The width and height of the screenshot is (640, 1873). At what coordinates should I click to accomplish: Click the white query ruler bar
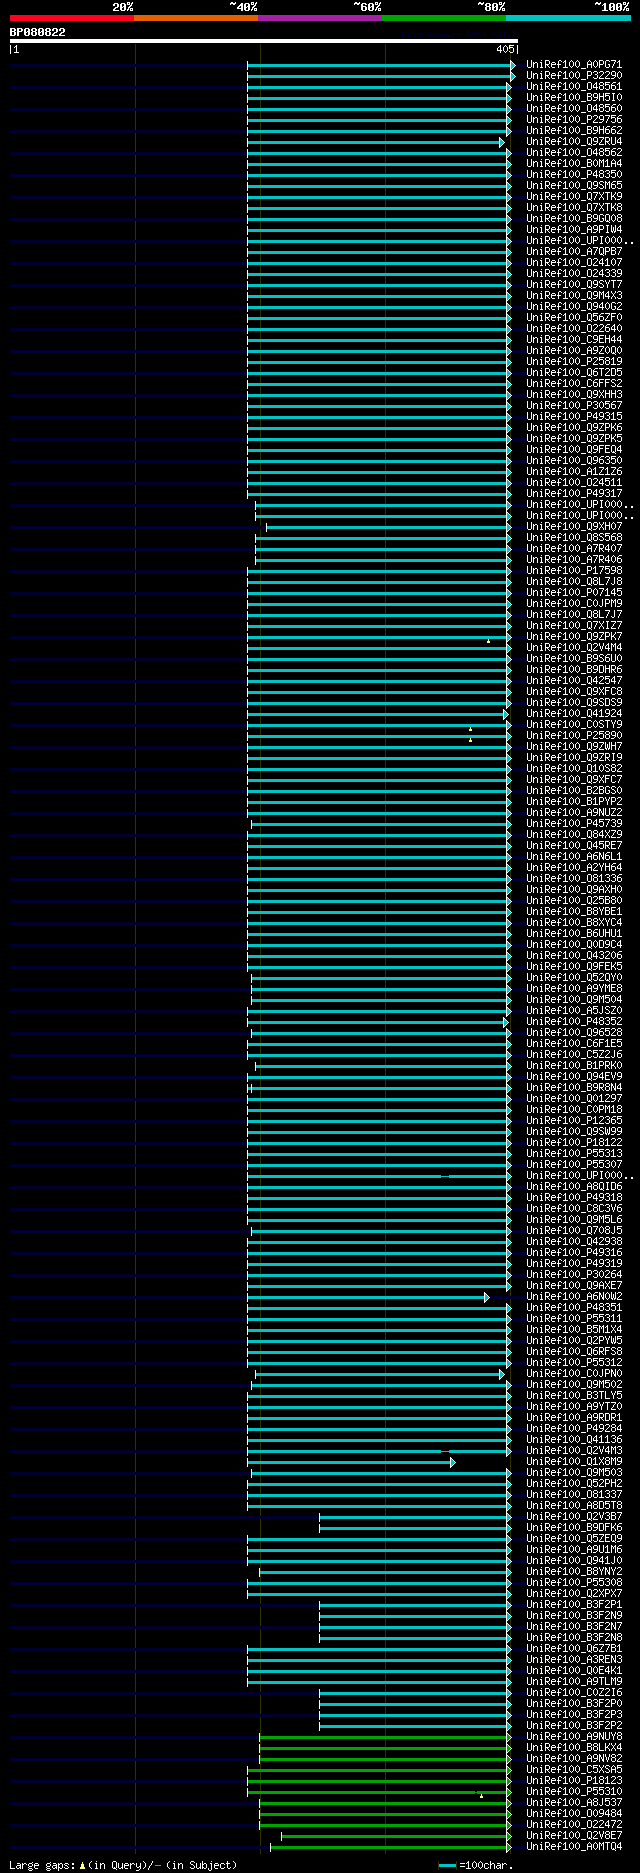[264, 41]
